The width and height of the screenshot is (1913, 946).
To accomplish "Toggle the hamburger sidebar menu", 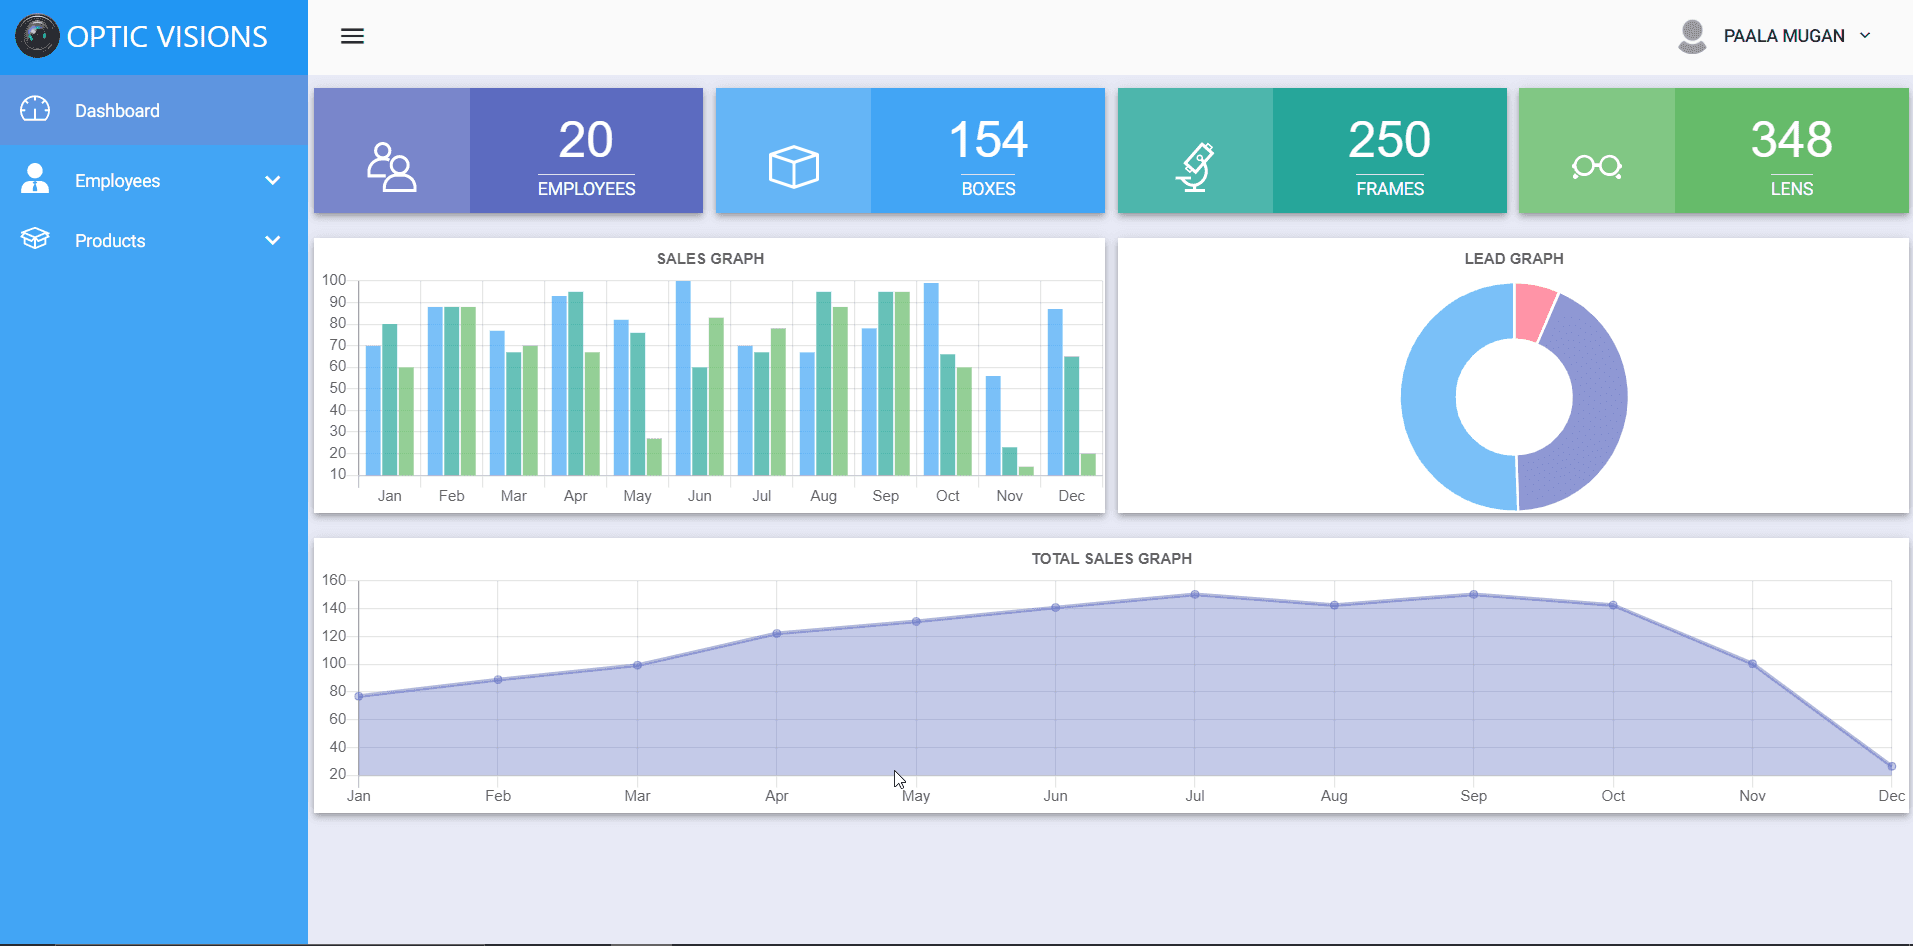I will point(352,36).
